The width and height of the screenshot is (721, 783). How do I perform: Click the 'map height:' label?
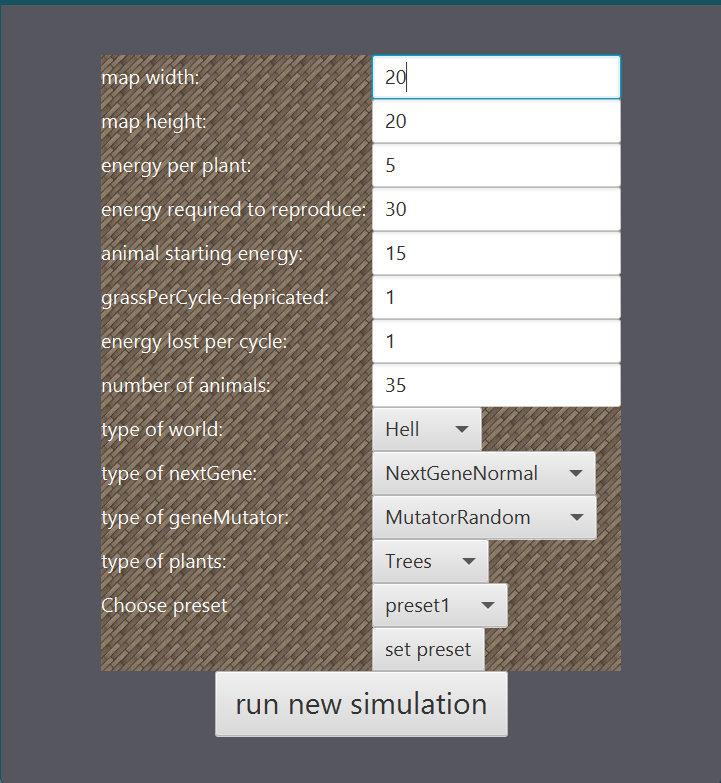pos(154,121)
